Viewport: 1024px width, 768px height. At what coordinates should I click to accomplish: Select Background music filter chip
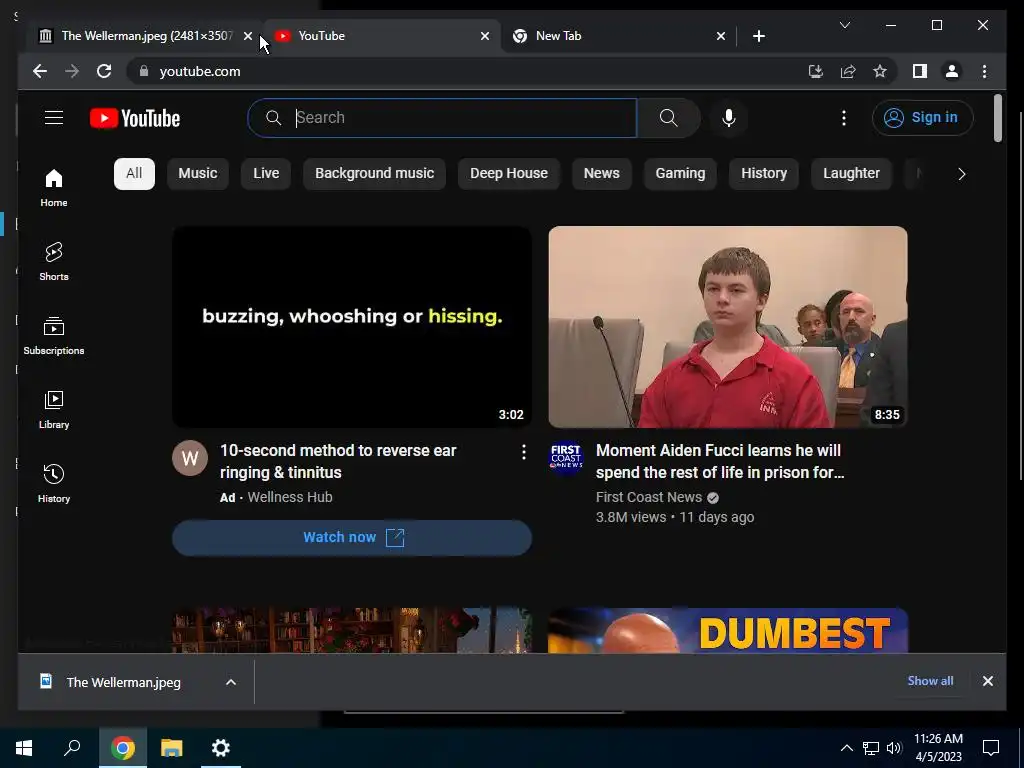[374, 174]
